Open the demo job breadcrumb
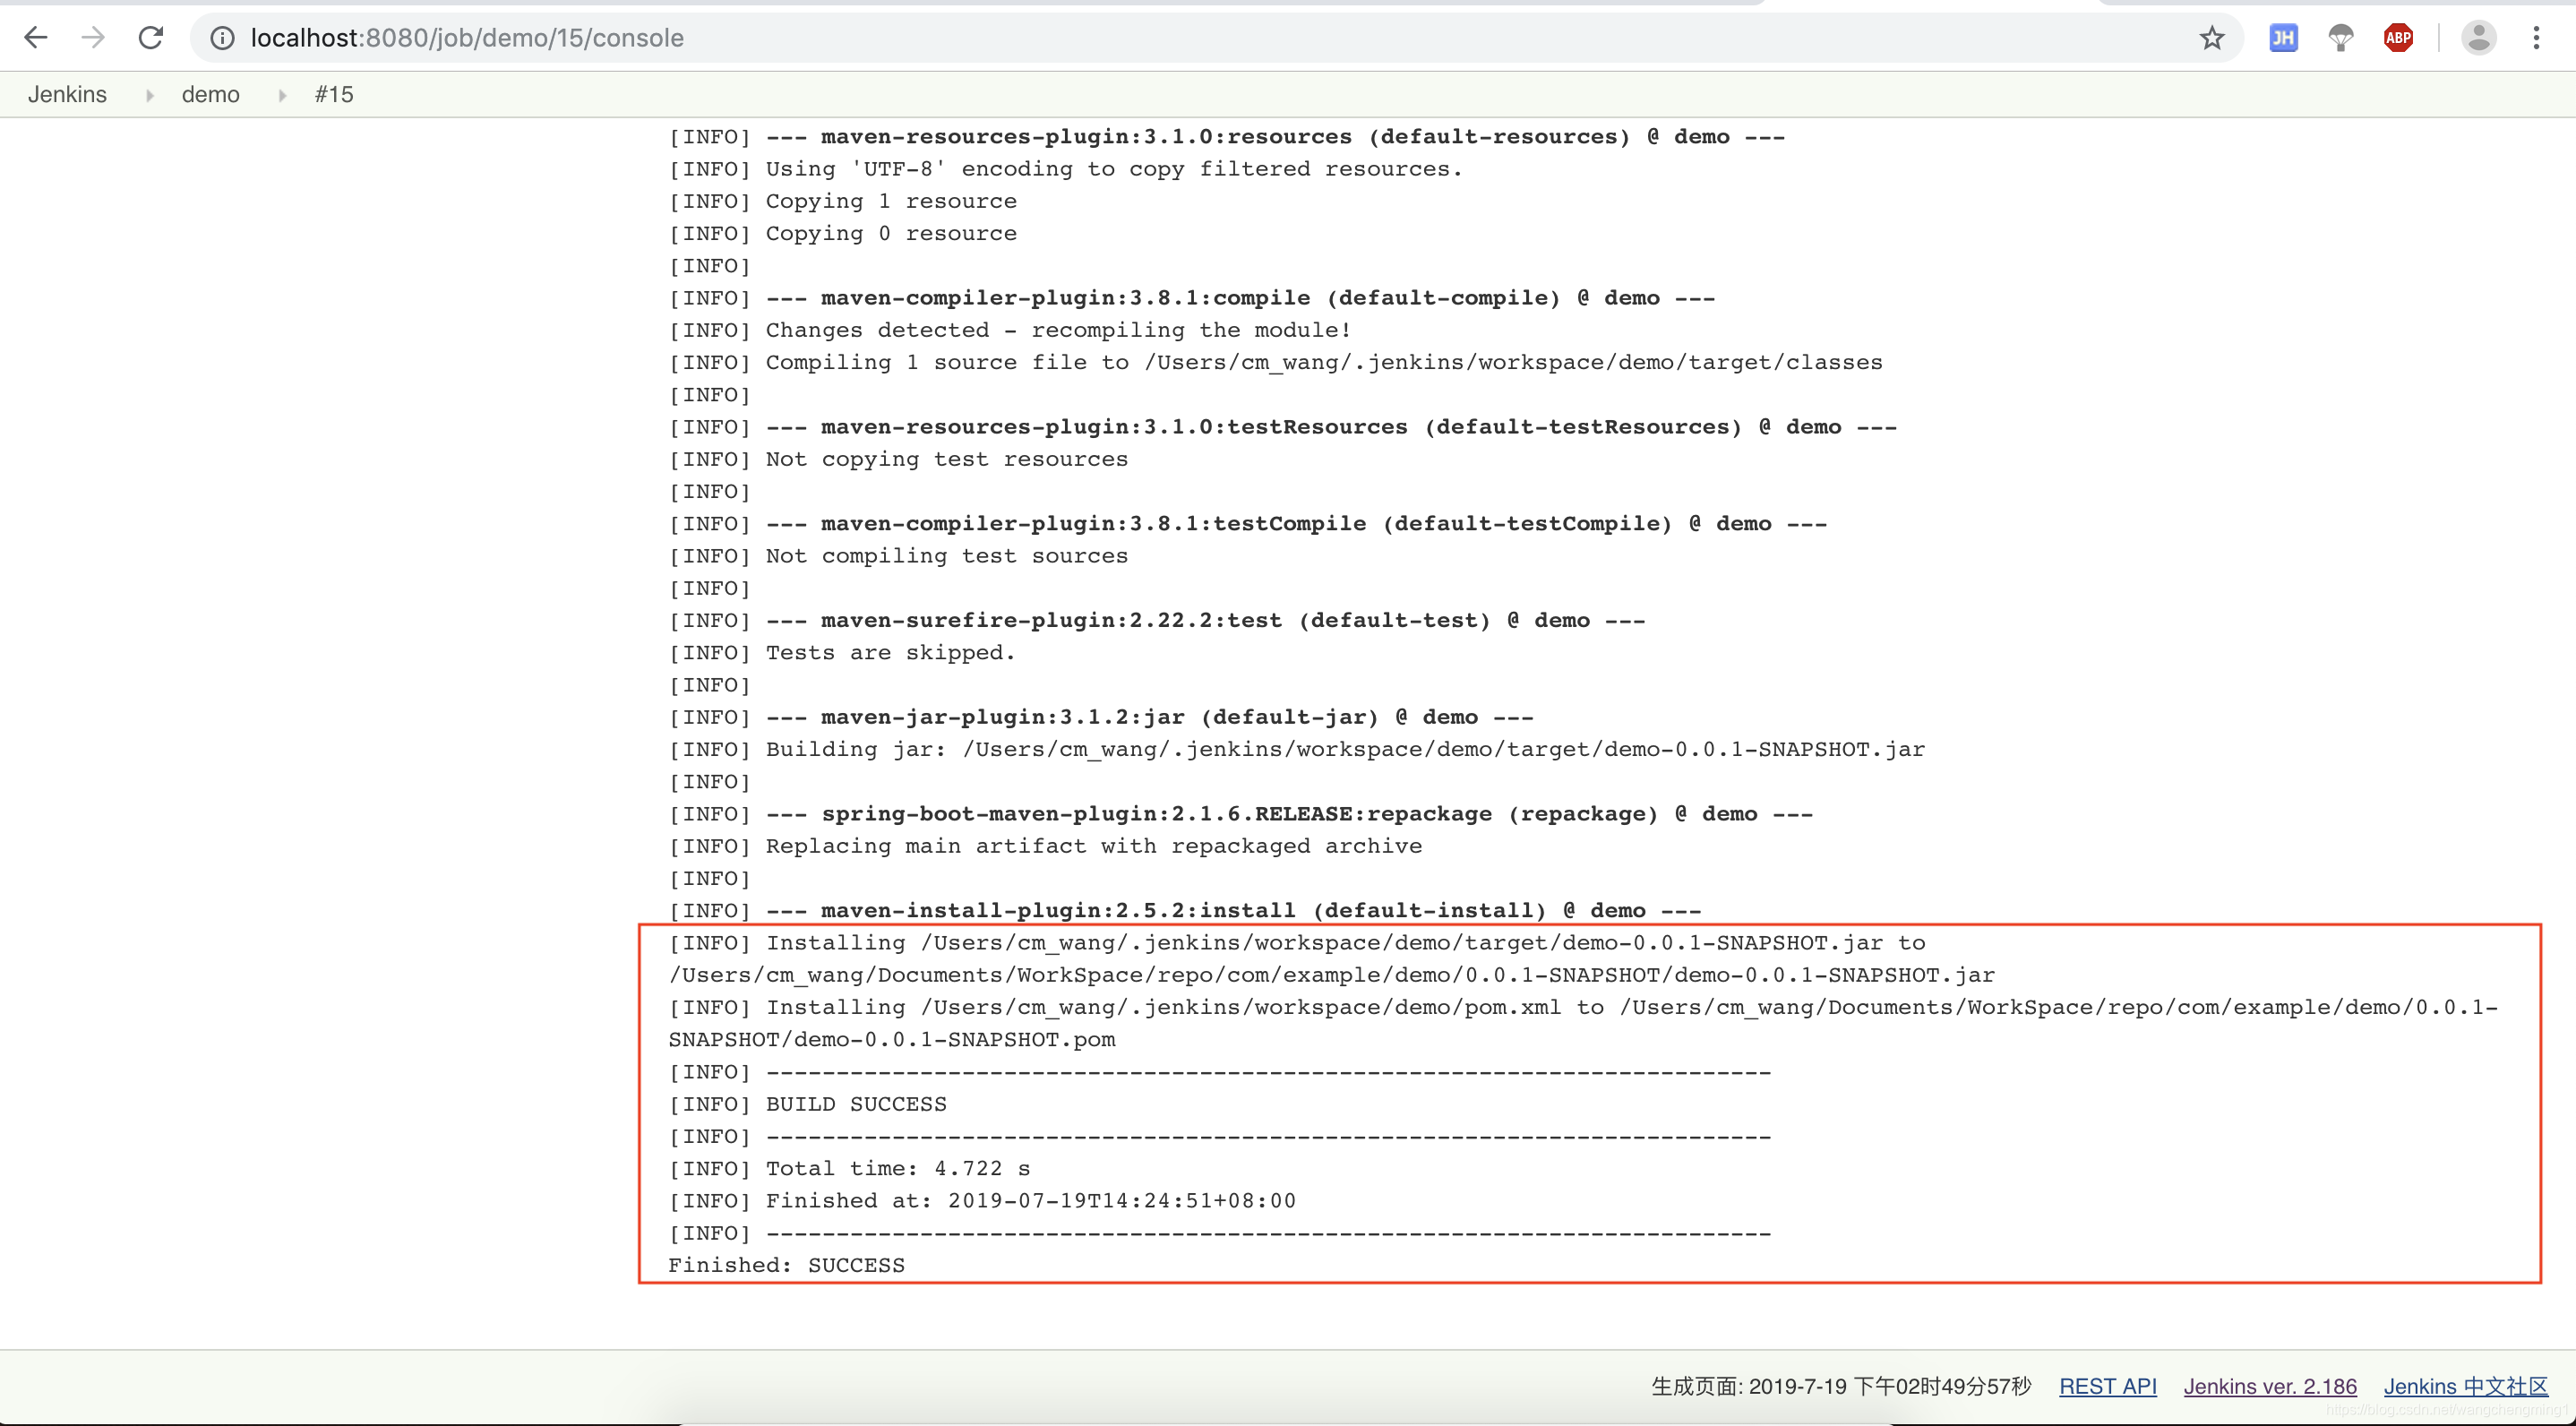The height and width of the screenshot is (1426, 2576). (x=210, y=94)
